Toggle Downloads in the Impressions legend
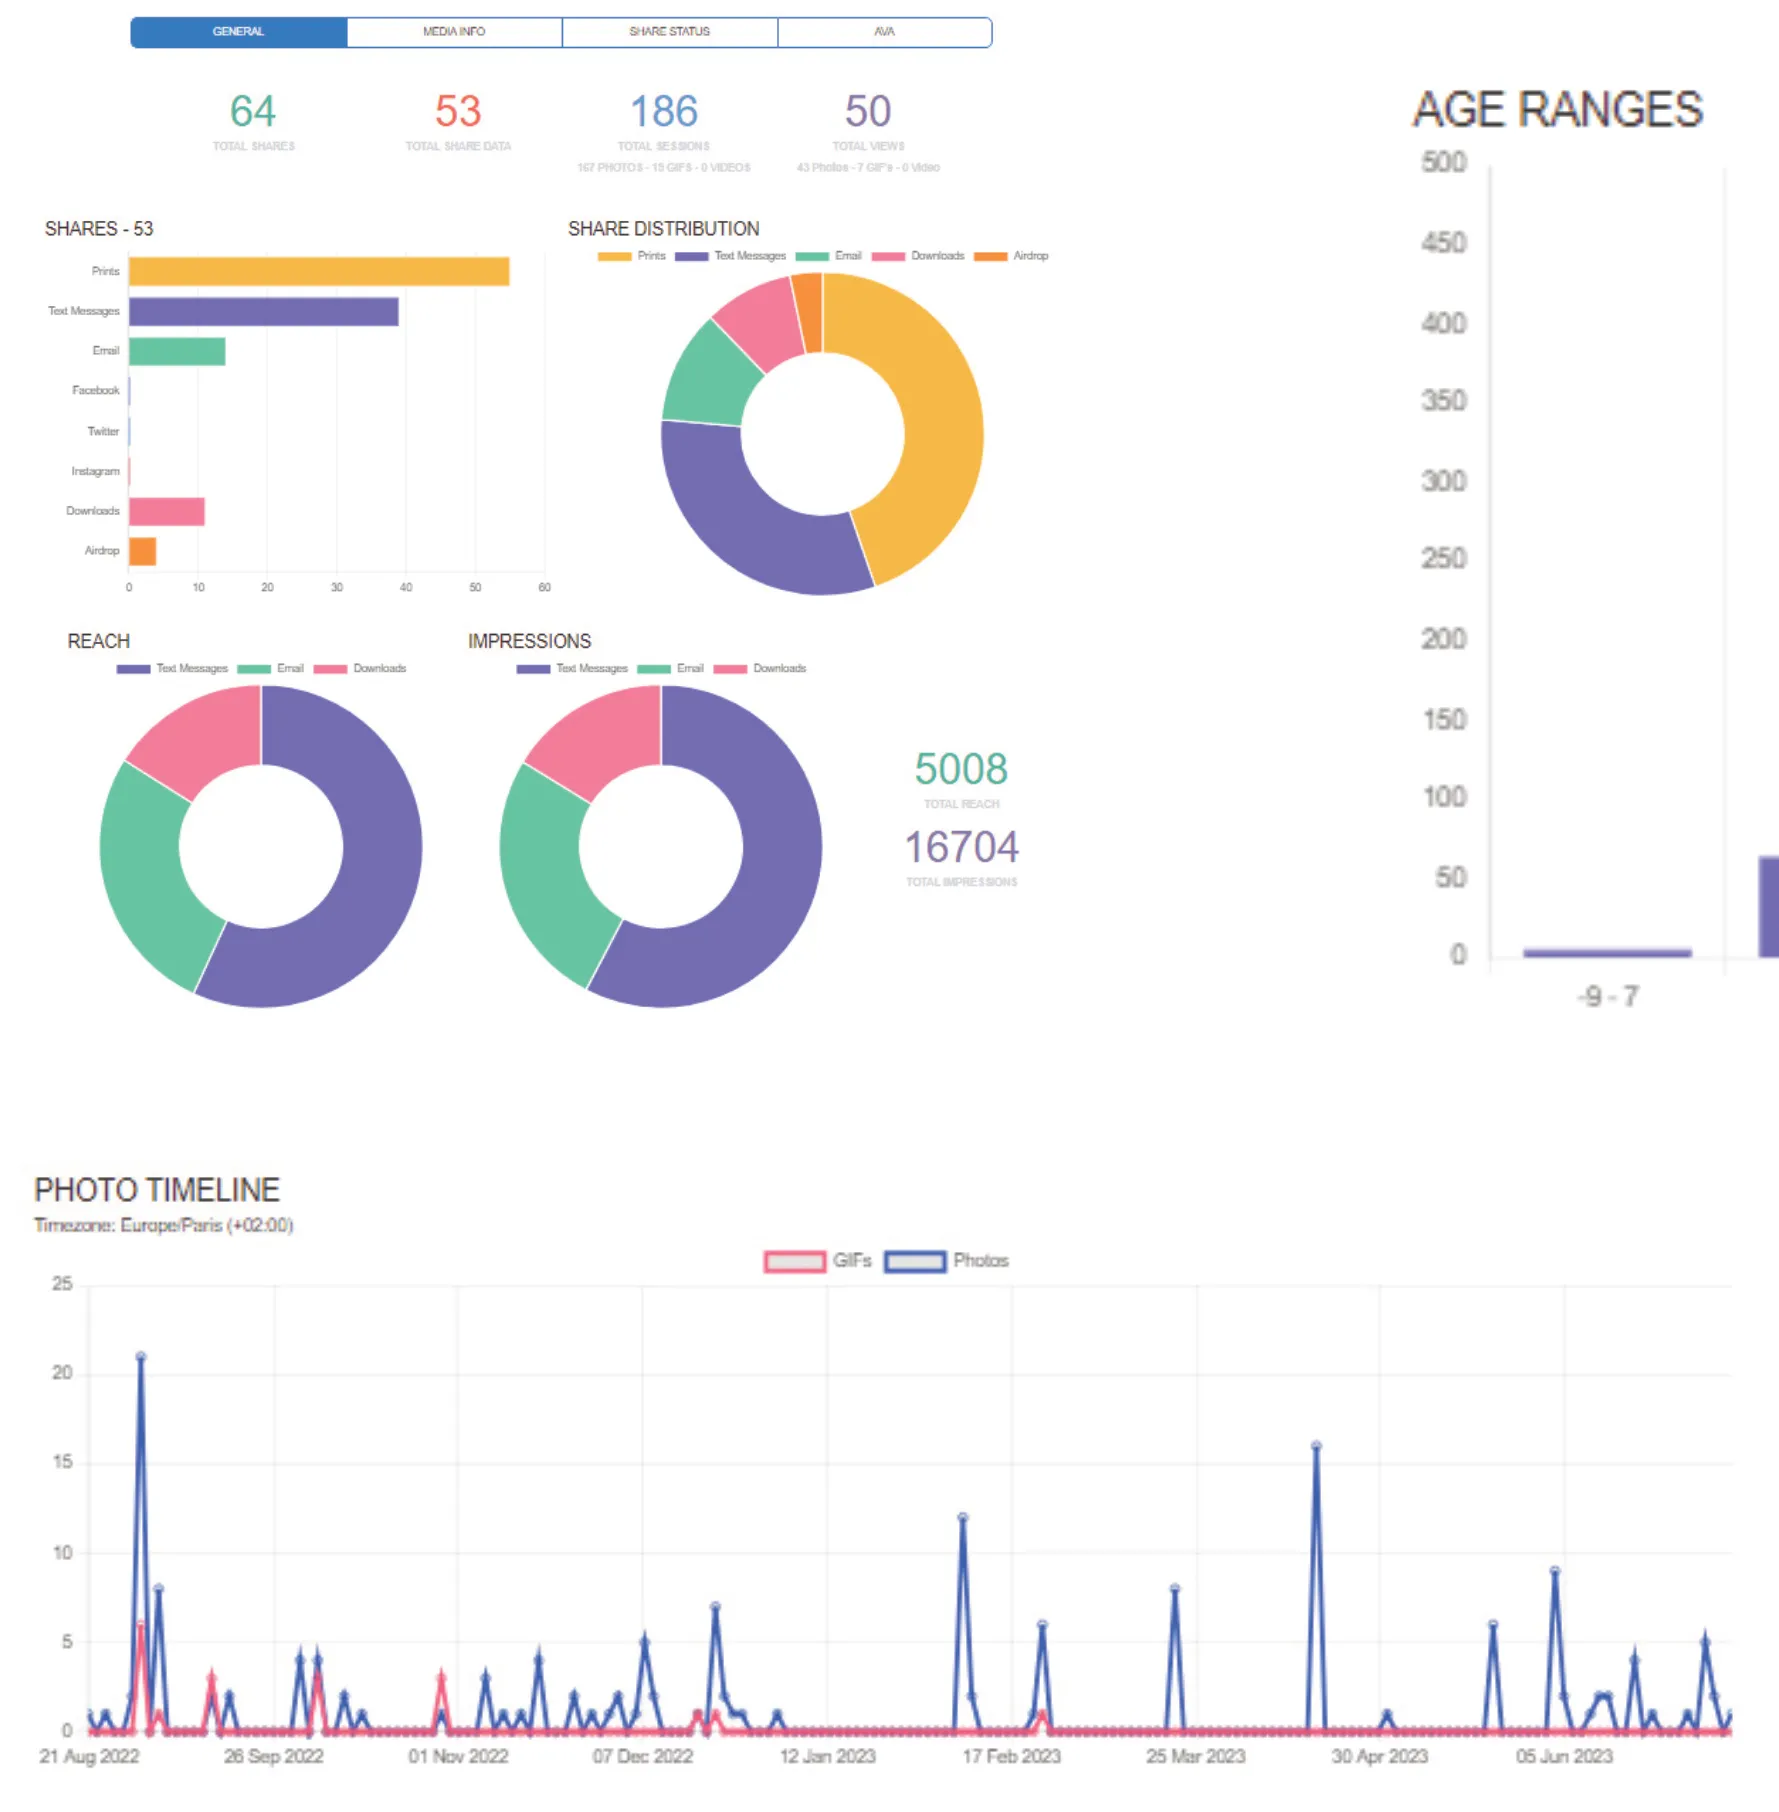 point(760,669)
